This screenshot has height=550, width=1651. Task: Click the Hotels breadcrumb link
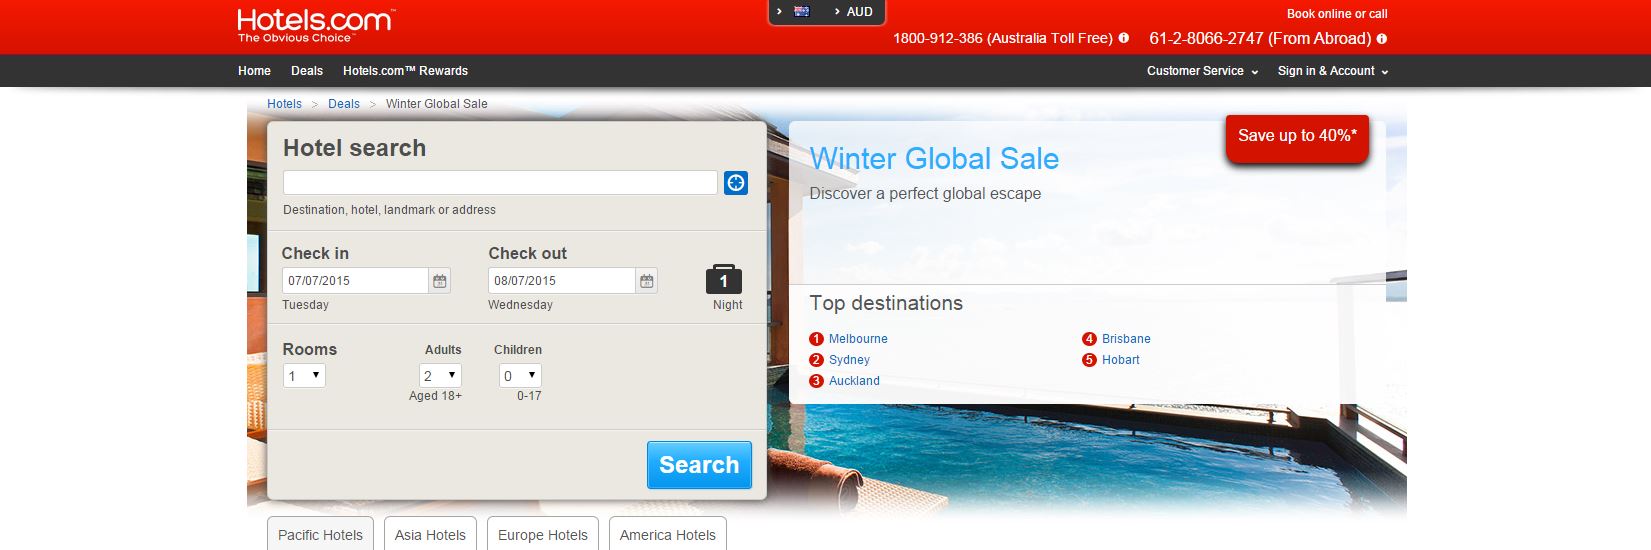pyautogui.click(x=284, y=104)
